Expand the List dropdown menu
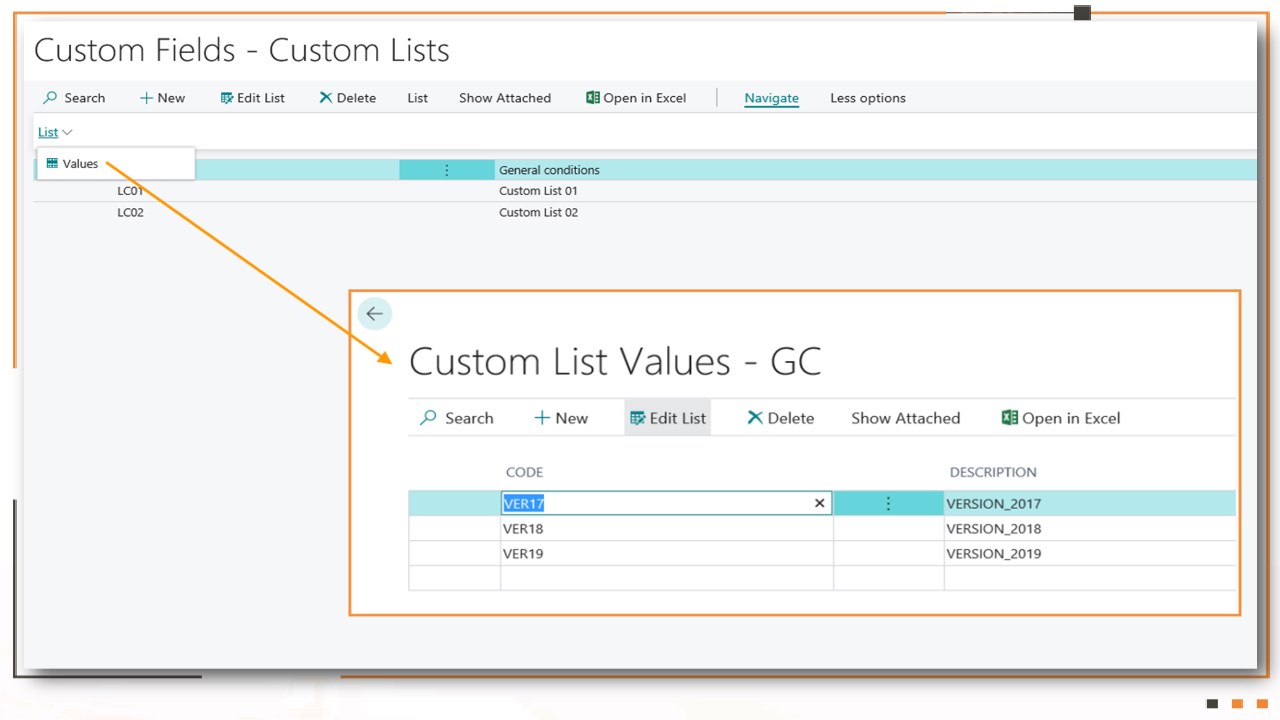1280x720 pixels. [x=55, y=132]
